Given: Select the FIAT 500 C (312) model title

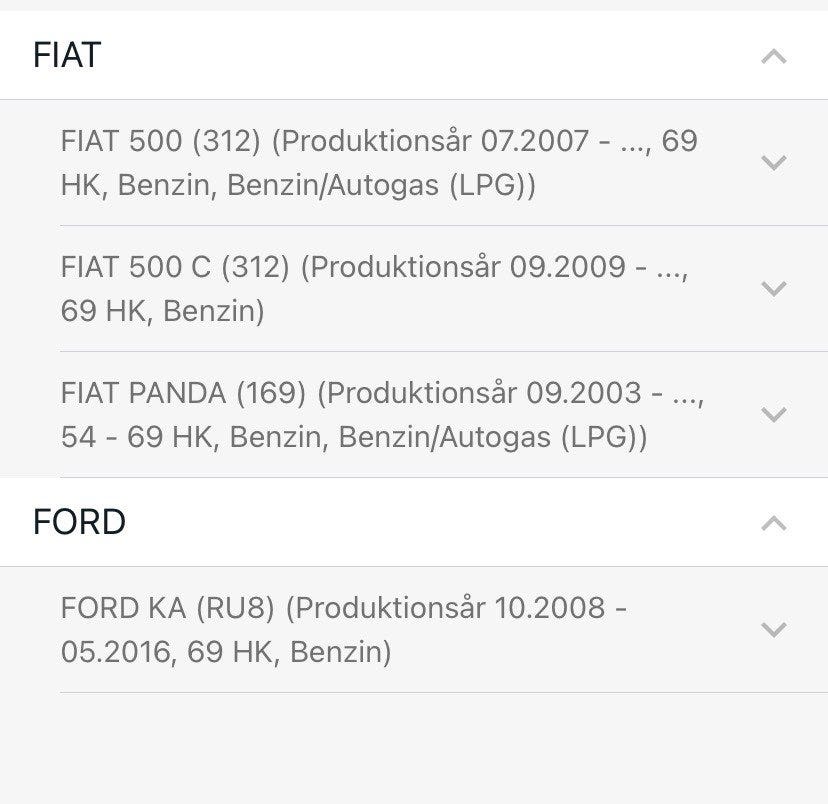Looking at the screenshot, I should 175,267.
